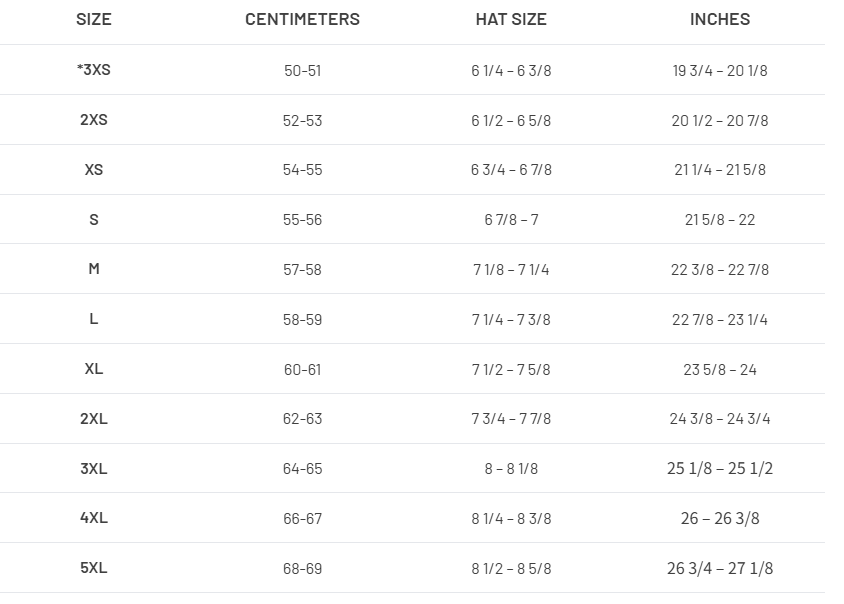This screenshot has height=604, width=844.
Task: Select the M size label
Action: 94,269
